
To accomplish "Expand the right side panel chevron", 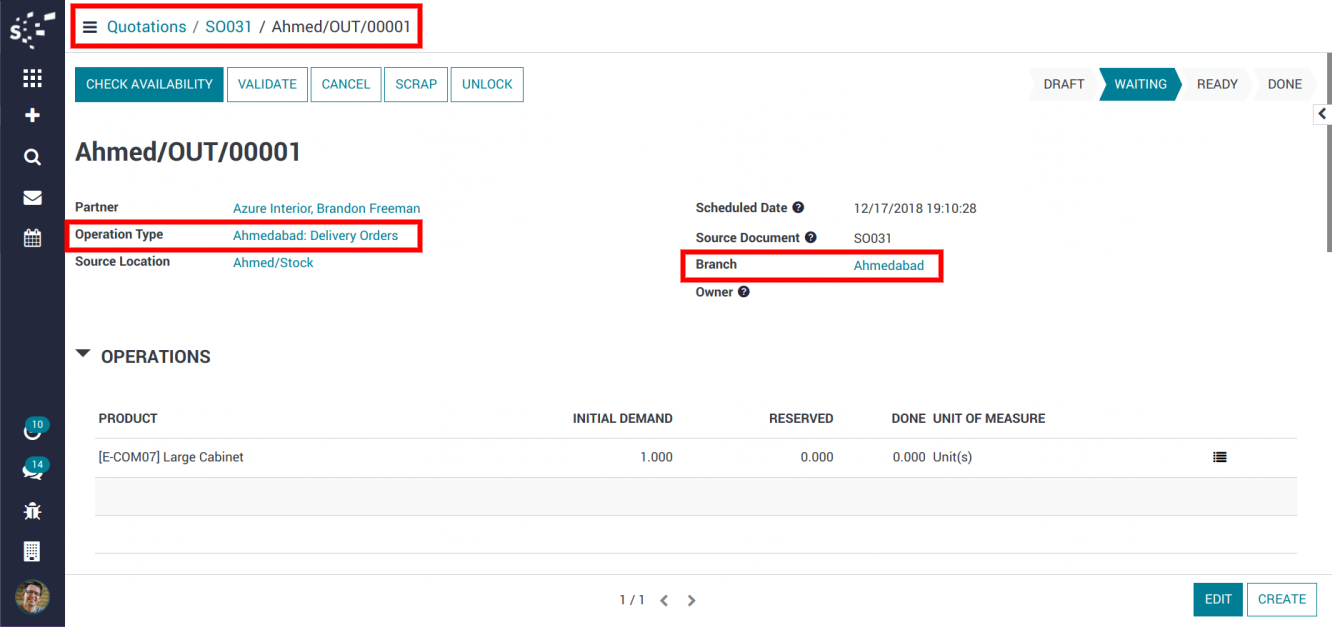I will click(1322, 114).
